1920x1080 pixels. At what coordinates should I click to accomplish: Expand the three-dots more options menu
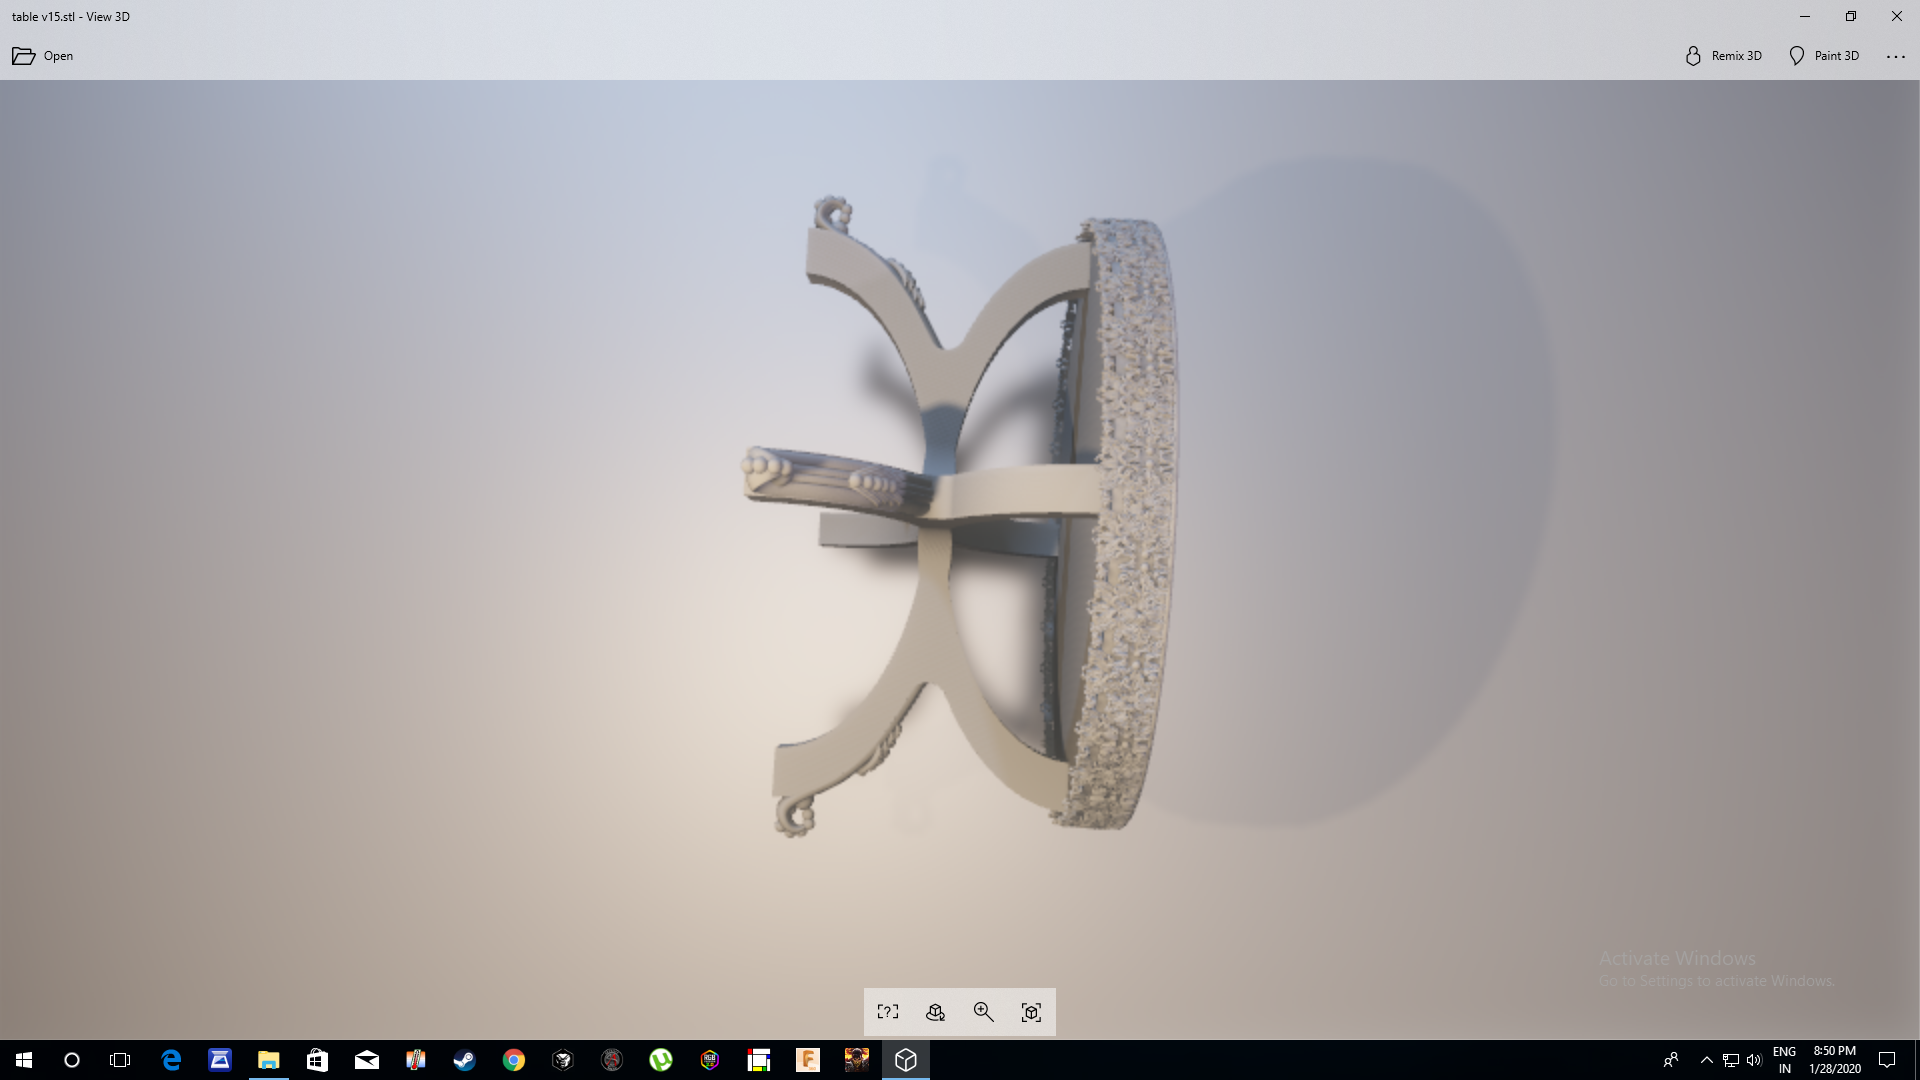(x=1895, y=57)
